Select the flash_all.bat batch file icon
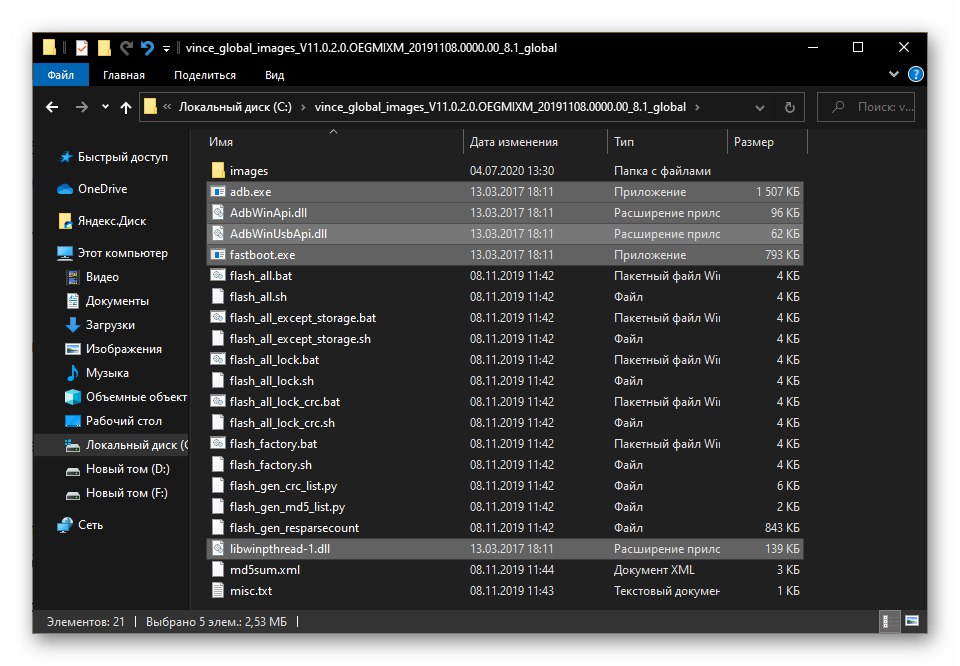The height and width of the screenshot is (666, 960). [218, 275]
